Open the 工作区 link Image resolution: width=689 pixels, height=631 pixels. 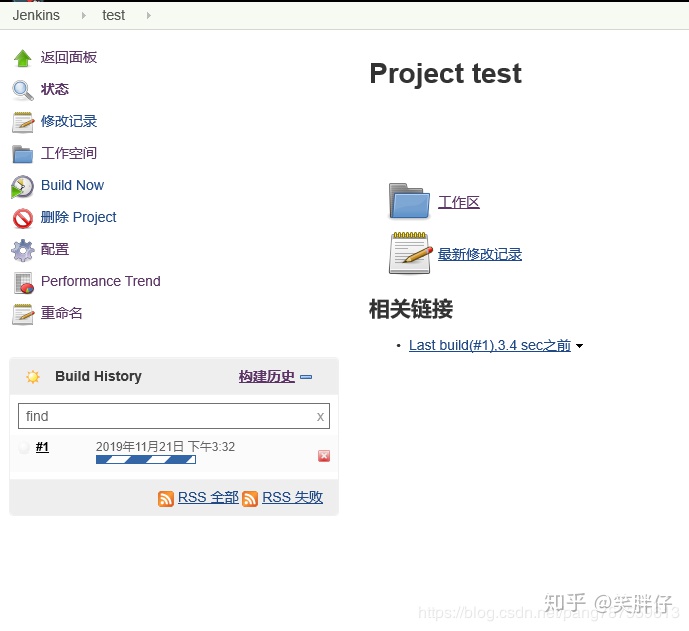[459, 202]
